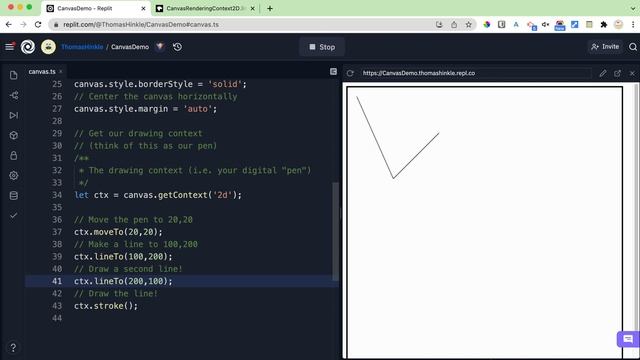Open the Database sidebar icon
This screenshot has height=360, width=640.
pyautogui.click(x=13, y=196)
